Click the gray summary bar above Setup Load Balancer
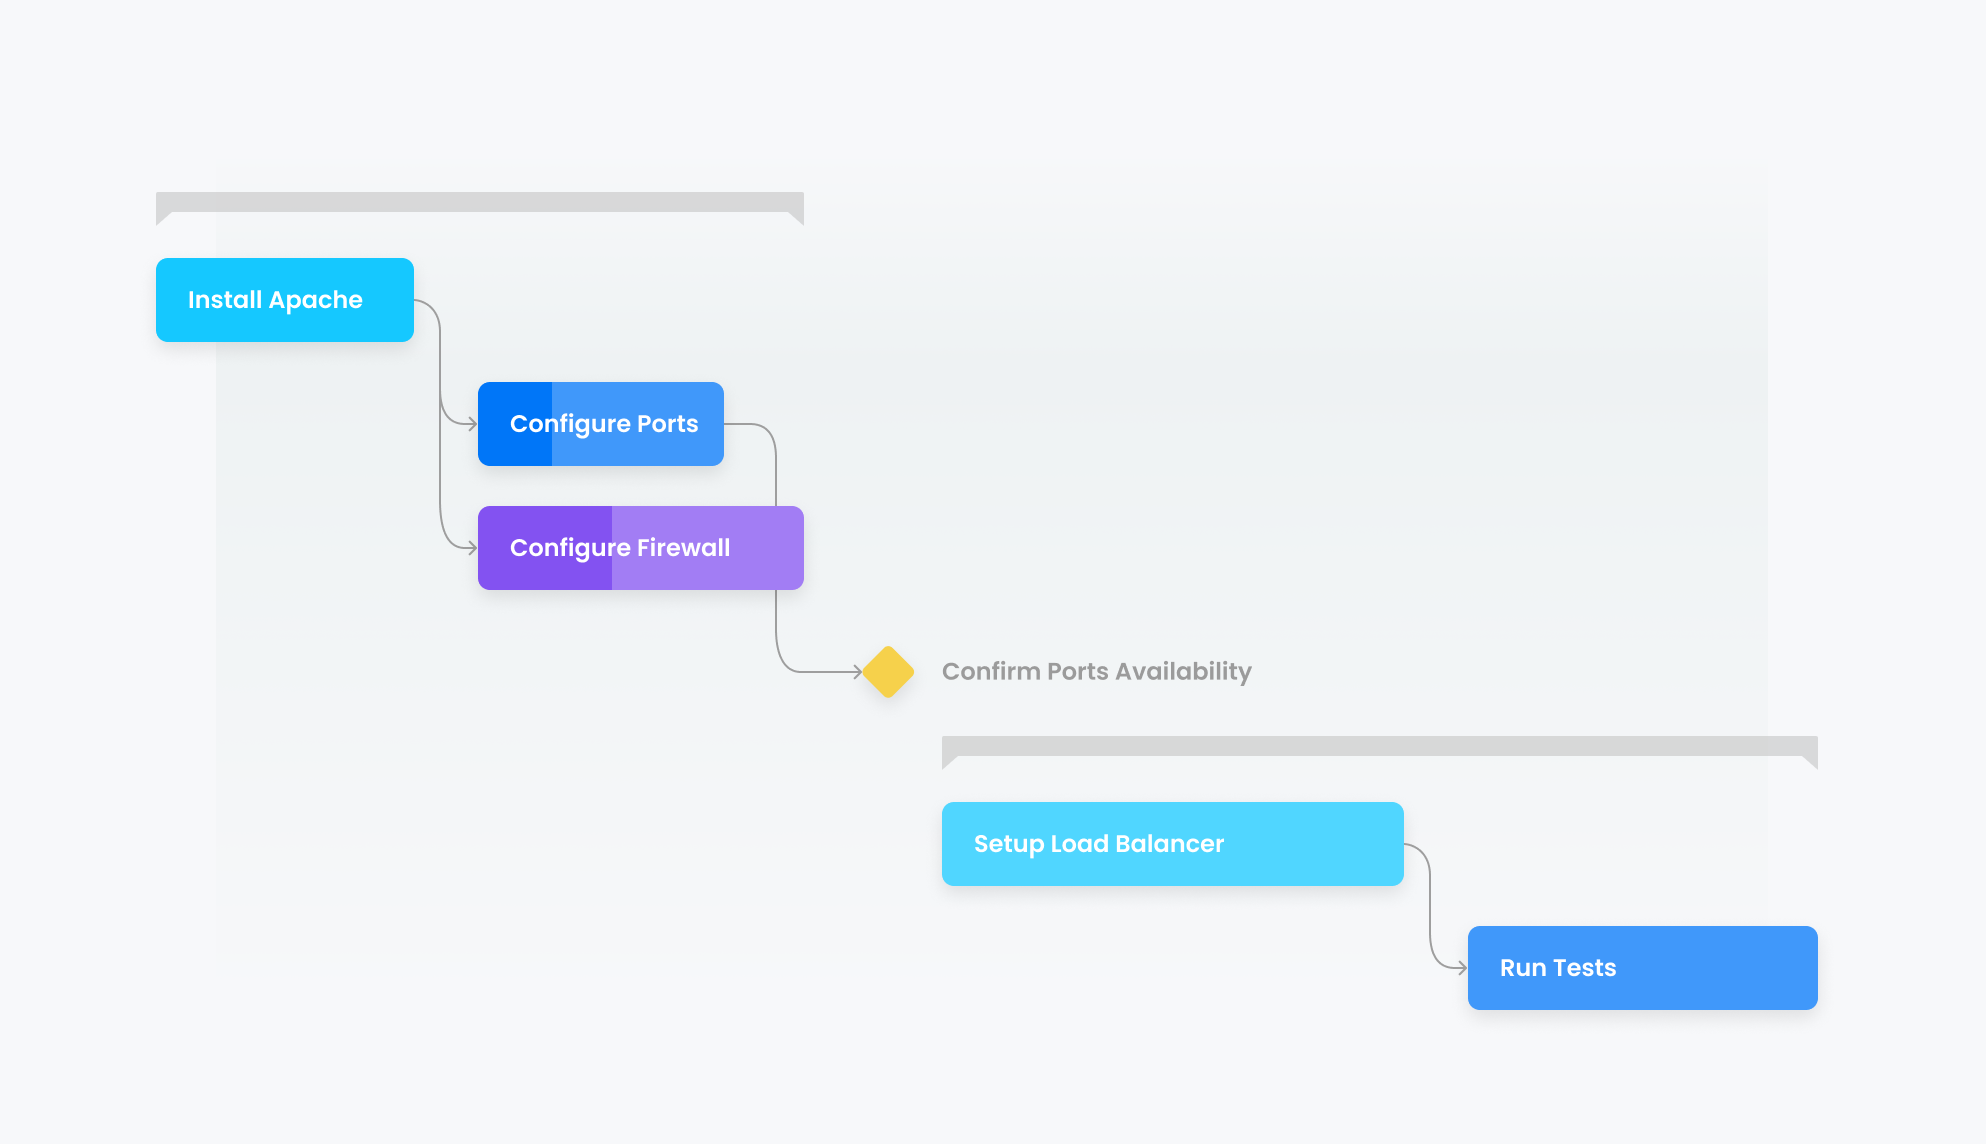 coord(1380,748)
